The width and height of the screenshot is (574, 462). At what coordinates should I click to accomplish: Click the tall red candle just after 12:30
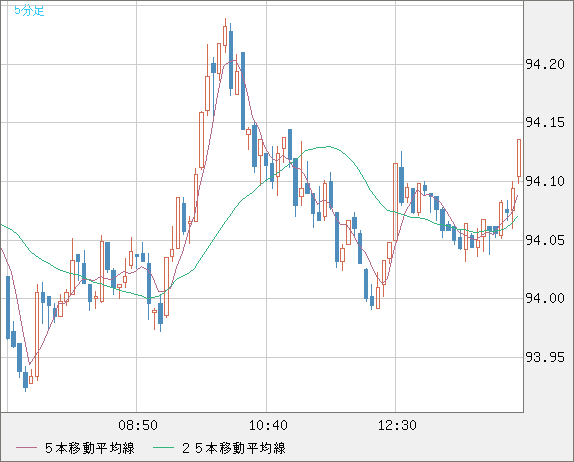tap(395, 202)
